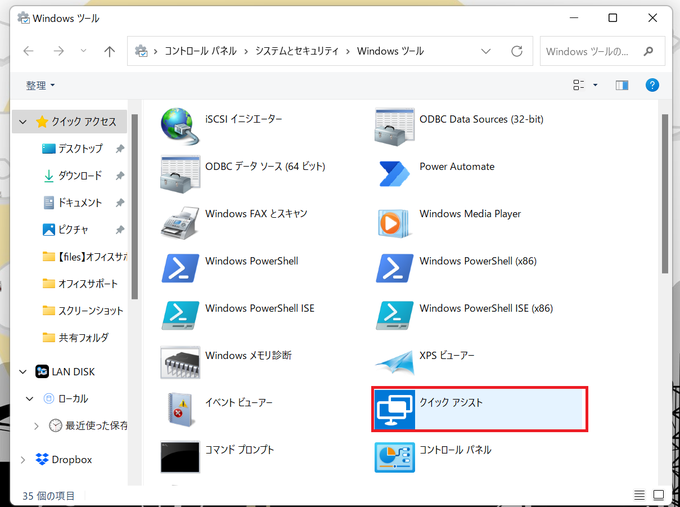Switch to large icons view in status bar

[658, 494]
